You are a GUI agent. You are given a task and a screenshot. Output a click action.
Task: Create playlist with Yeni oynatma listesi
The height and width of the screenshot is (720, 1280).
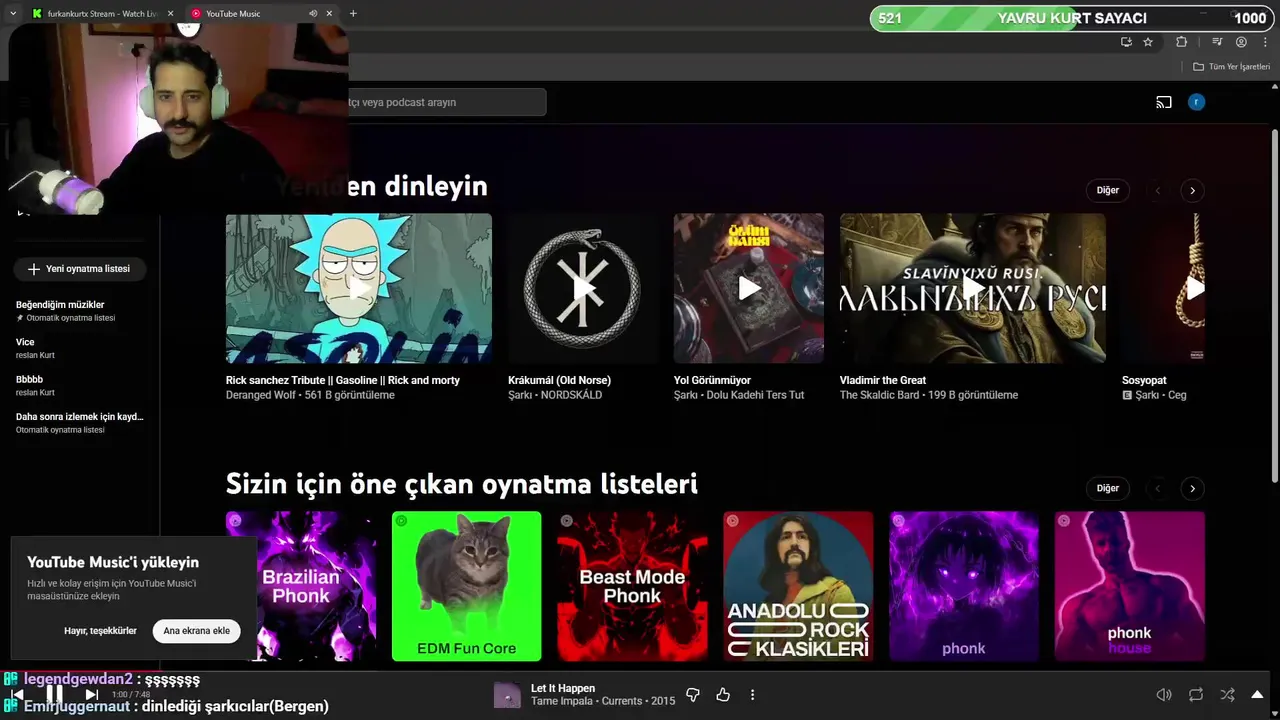coord(79,269)
